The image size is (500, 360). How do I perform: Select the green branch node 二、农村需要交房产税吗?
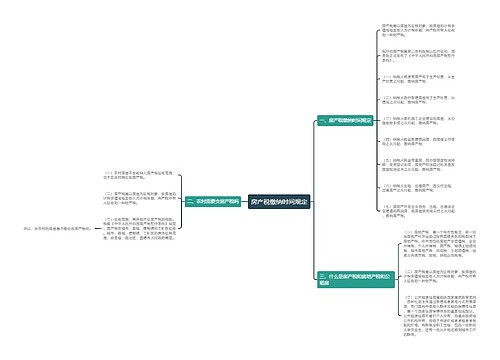[x=213, y=201]
